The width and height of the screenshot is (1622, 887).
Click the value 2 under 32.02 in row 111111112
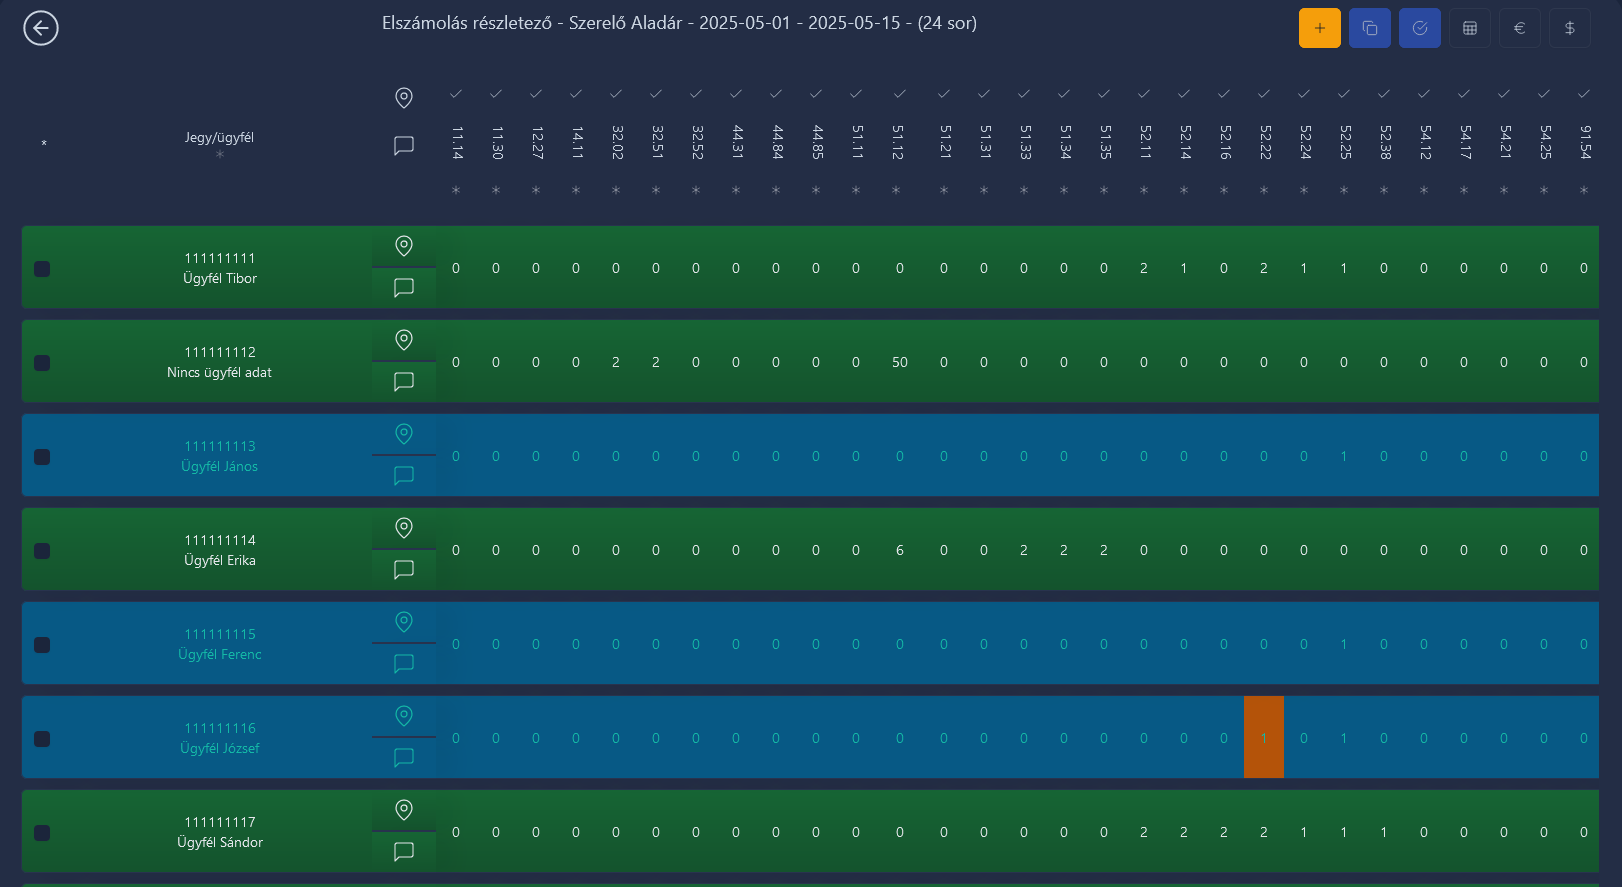tap(616, 363)
